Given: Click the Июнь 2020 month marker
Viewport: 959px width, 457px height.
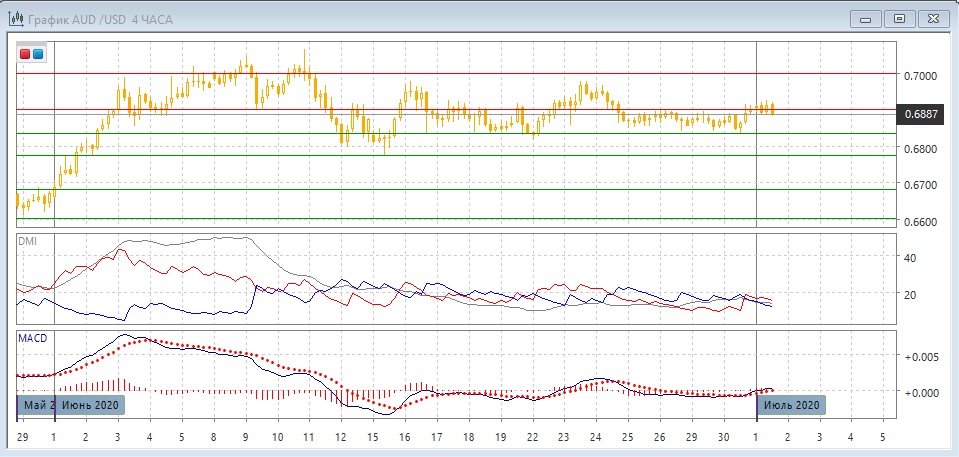Looking at the screenshot, I should coord(90,405).
